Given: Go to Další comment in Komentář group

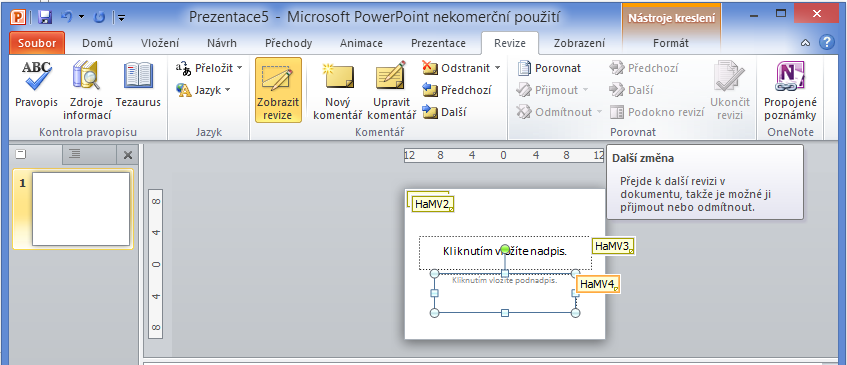Looking at the screenshot, I should [x=444, y=112].
